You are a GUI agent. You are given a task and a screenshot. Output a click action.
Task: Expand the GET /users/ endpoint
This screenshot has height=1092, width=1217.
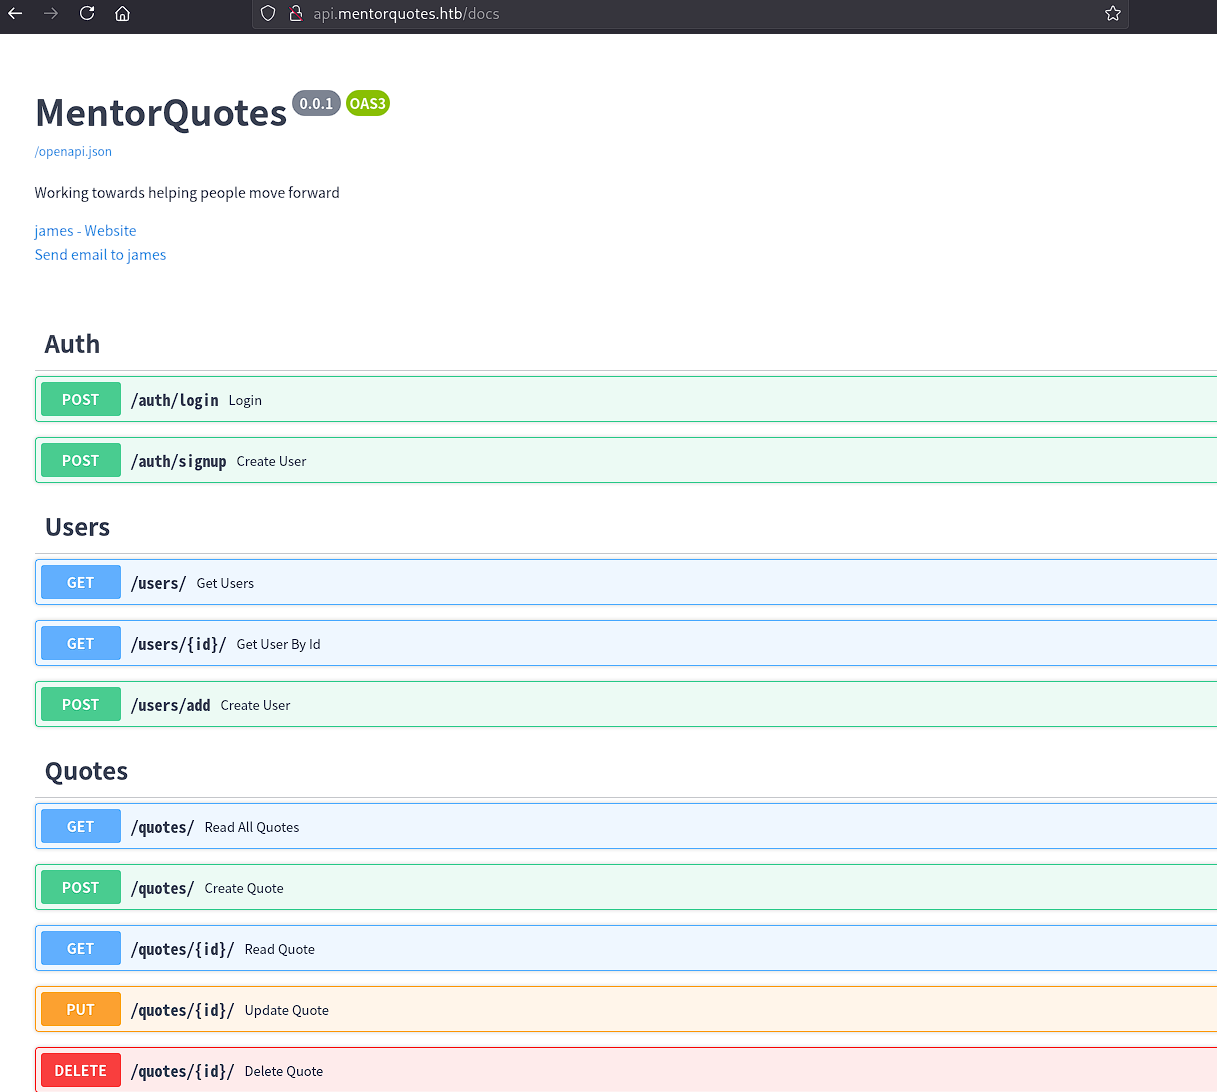click(626, 582)
